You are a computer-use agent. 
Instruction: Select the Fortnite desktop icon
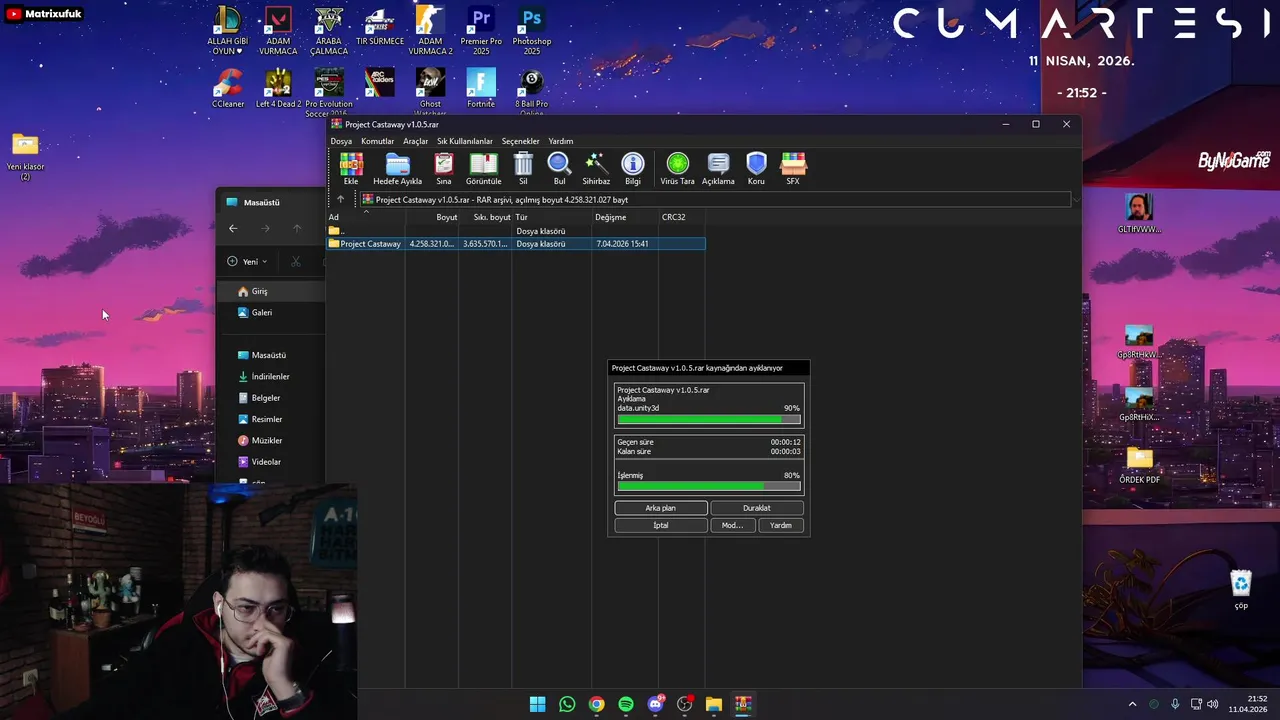[x=481, y=88]
